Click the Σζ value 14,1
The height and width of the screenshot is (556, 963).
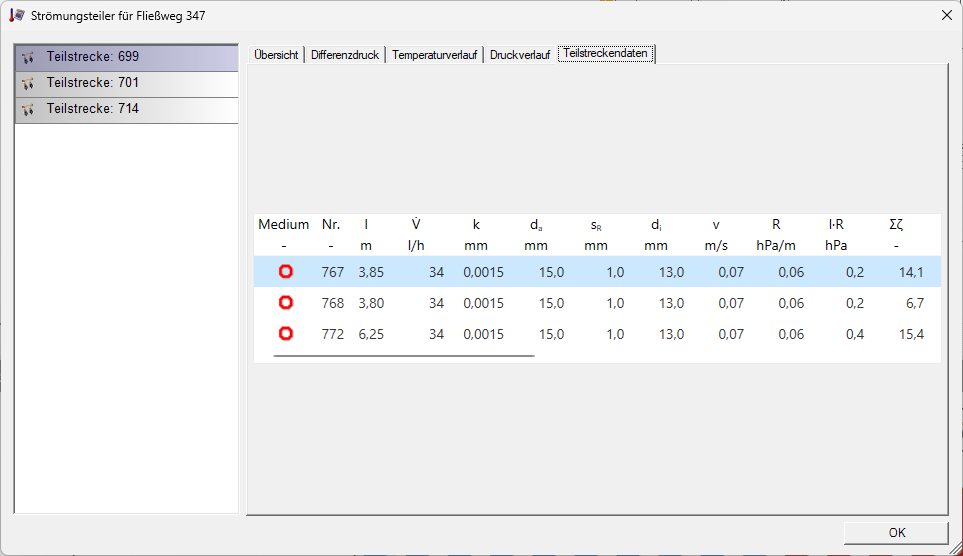pos(911,272)
